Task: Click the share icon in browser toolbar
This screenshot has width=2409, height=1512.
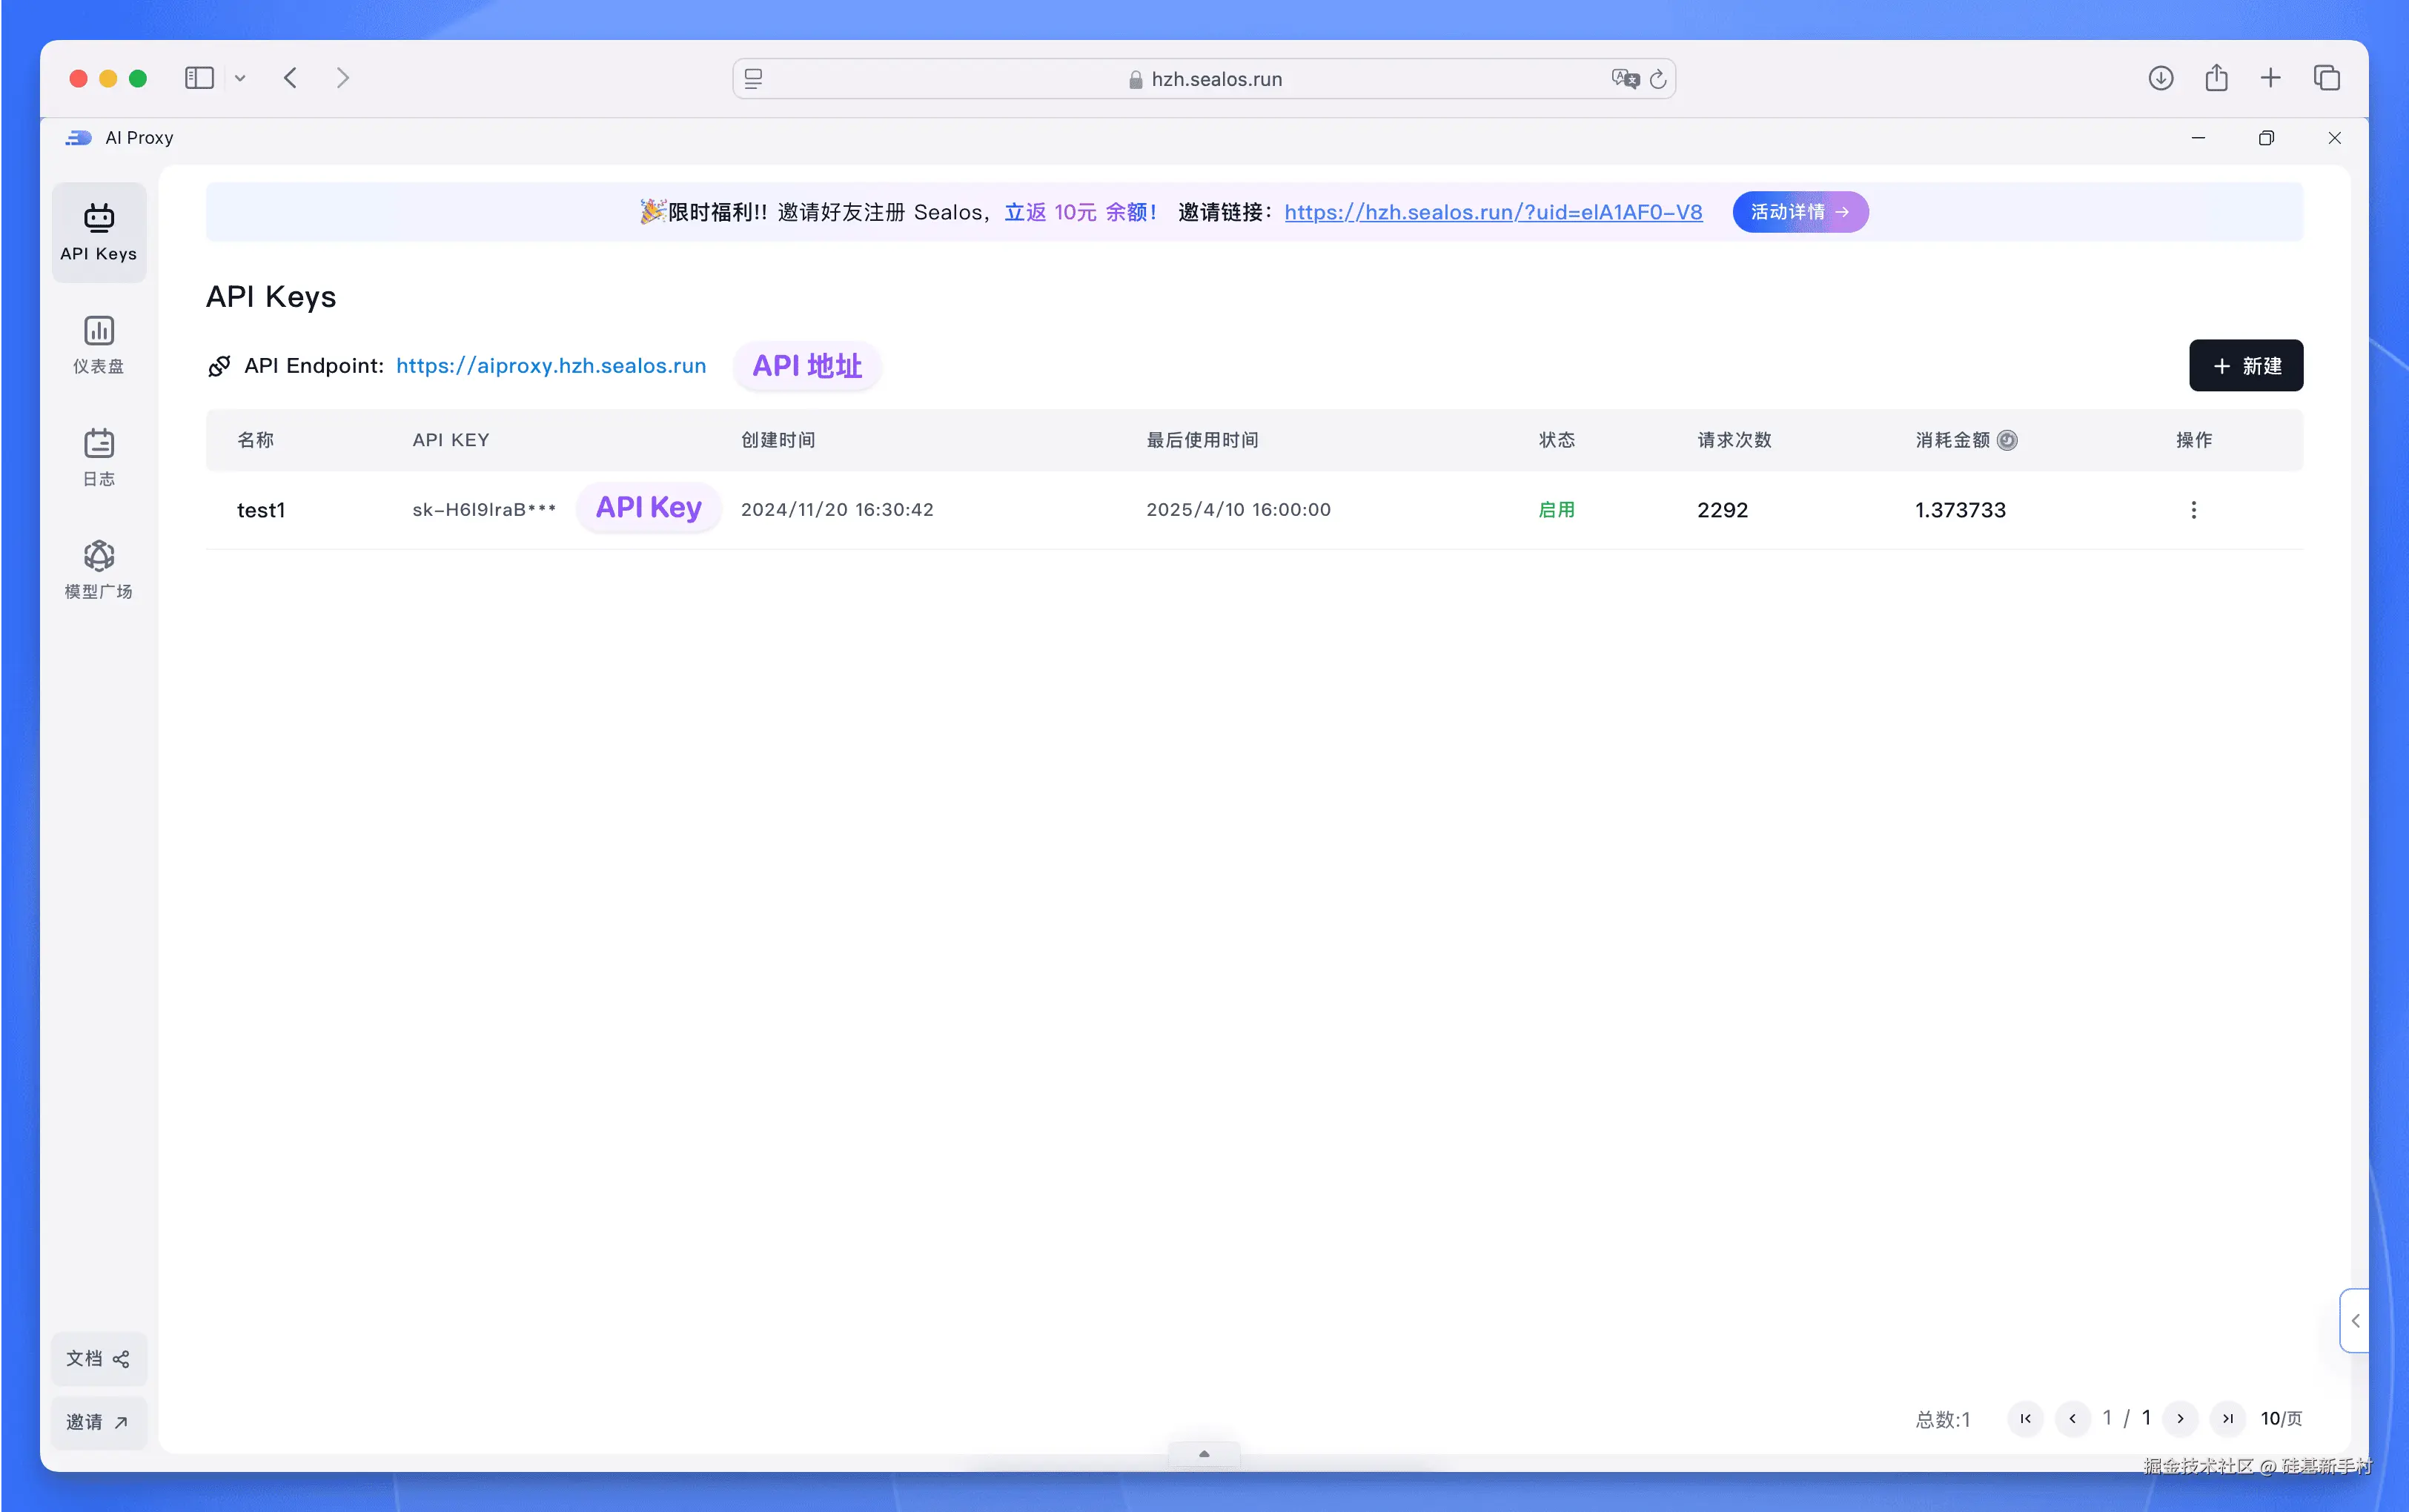Action: coord(2216,78)
